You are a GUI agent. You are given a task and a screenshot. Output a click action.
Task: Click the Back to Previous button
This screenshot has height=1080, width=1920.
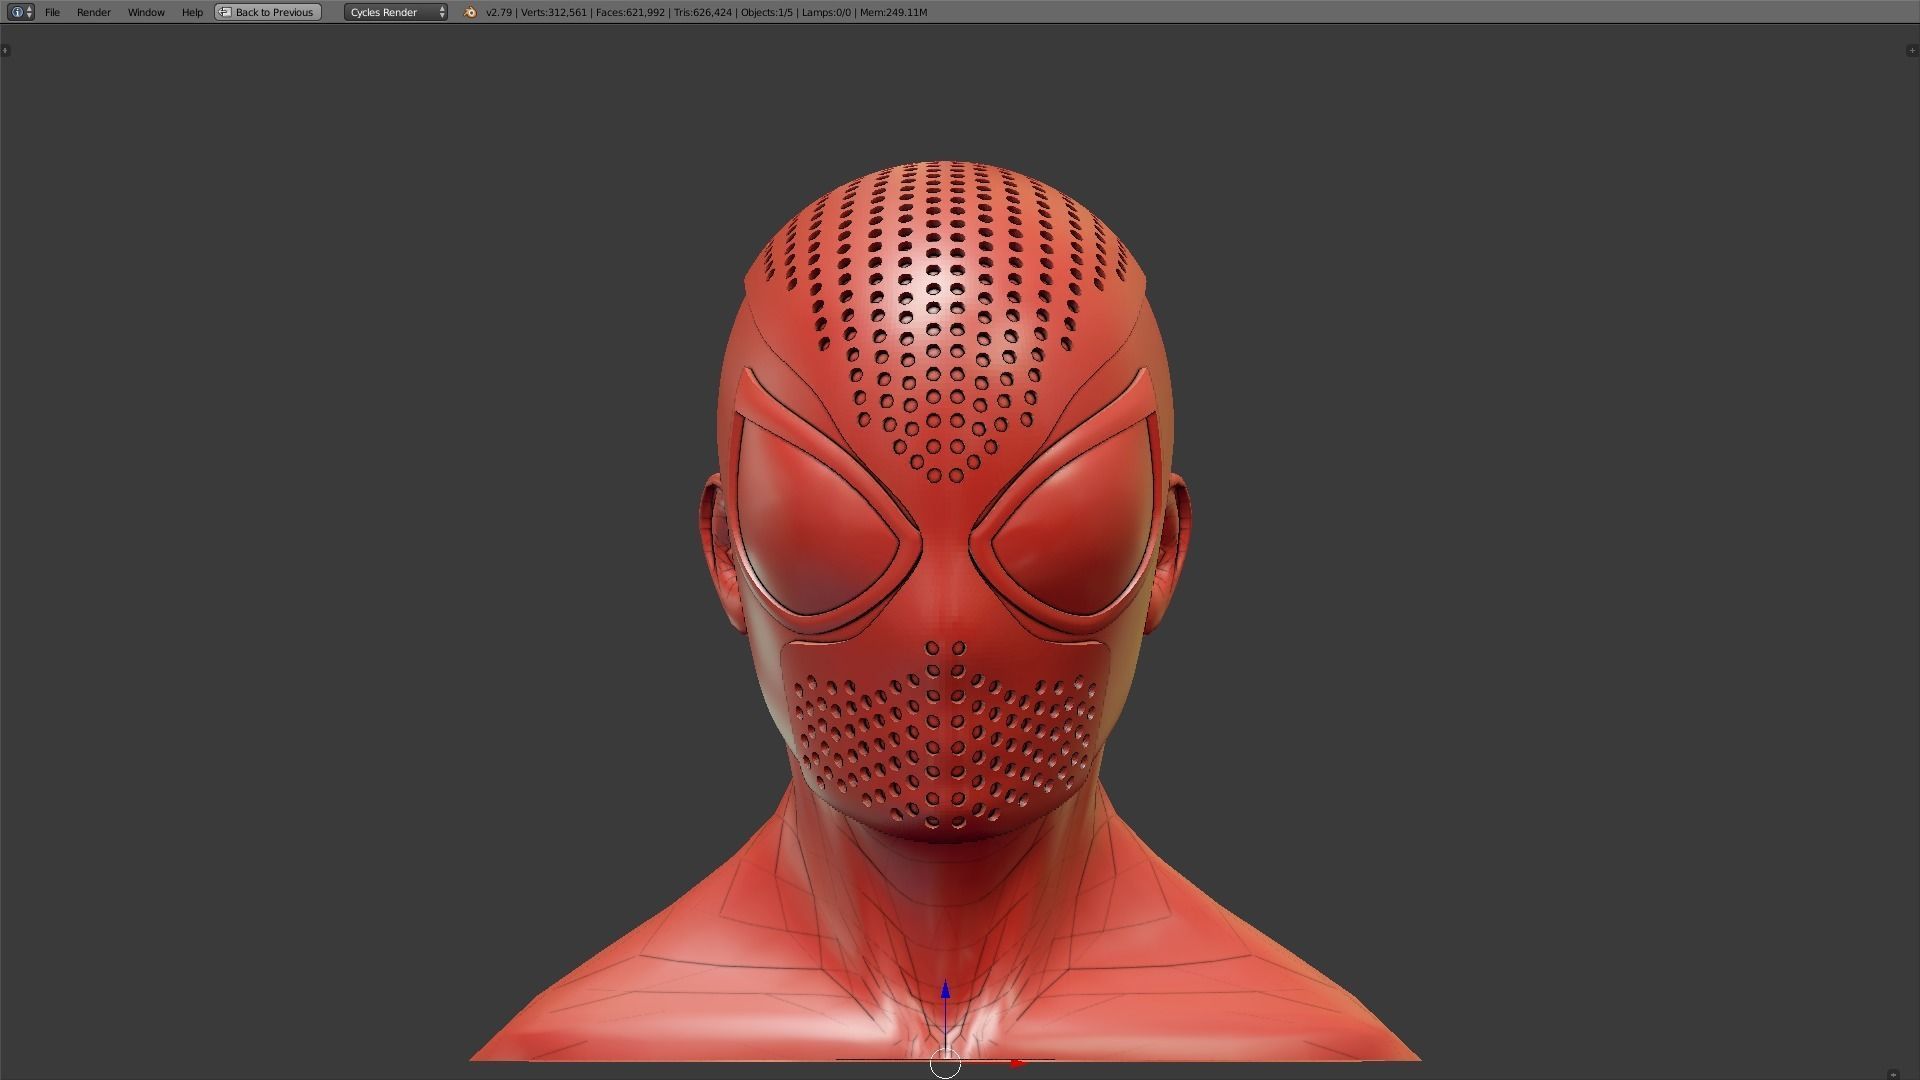(268, 12)
